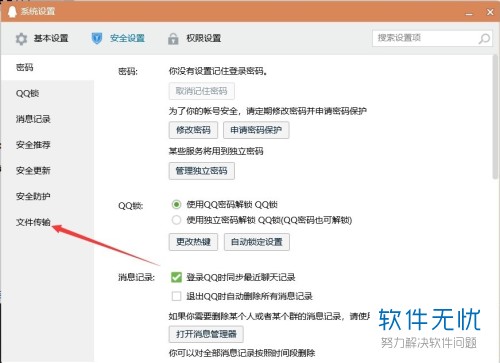This screenshot has height=363, width=500.
Task: Focus the 搜索设置项 search field
Action: pyautogui.click(x=432, y=38)
